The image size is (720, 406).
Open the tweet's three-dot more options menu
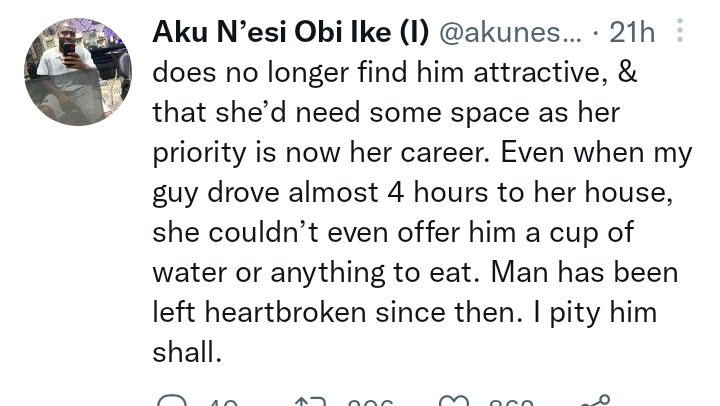pyautogui.click(x=680, y=32)
